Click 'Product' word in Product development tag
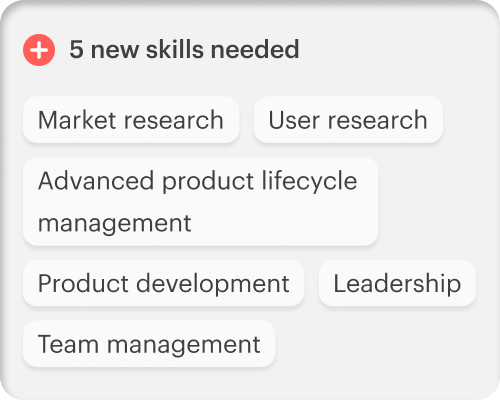Viewport: 500px width, 400px height. pyautogui.click(x=83, y=283)
